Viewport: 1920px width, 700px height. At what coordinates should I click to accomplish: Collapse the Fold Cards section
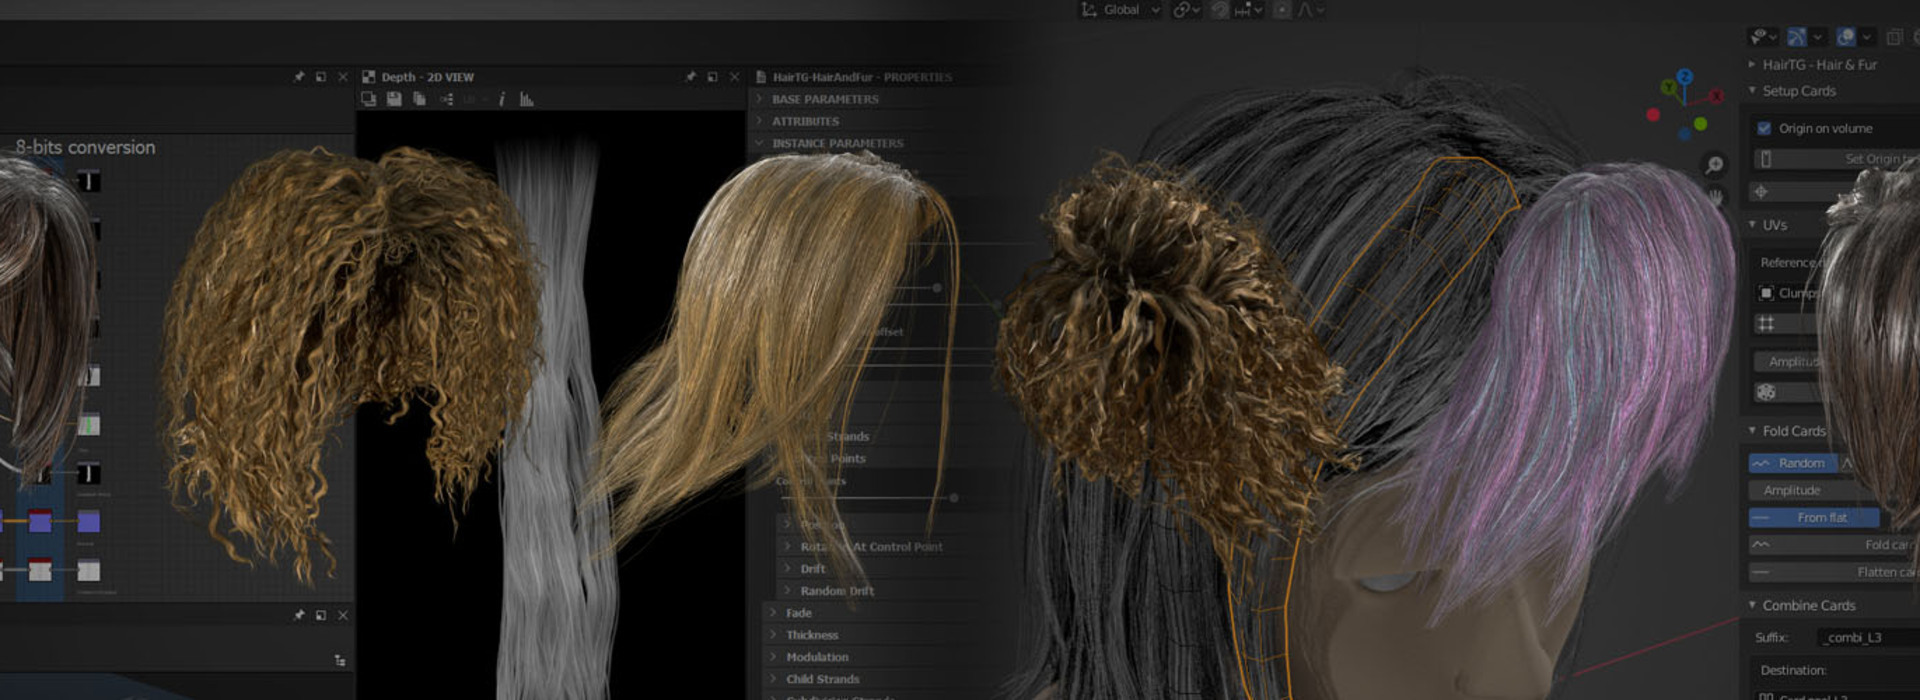[1752, 430]
